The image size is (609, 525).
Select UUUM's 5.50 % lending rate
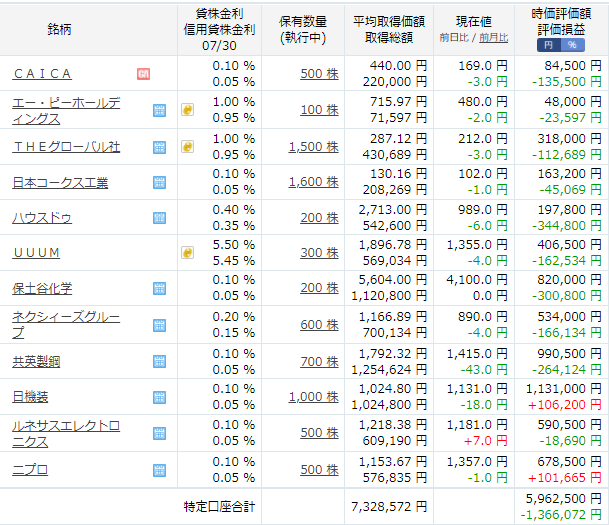pos(233,245)
